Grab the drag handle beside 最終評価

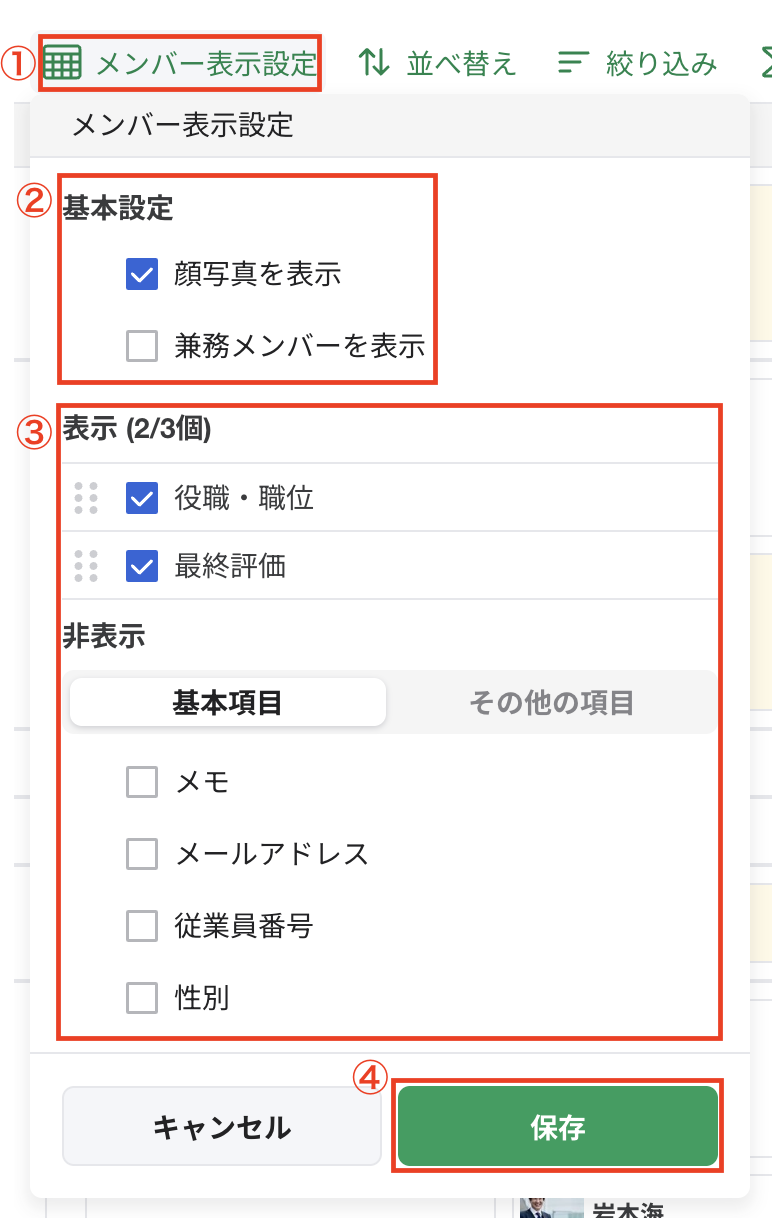[86, 566]
